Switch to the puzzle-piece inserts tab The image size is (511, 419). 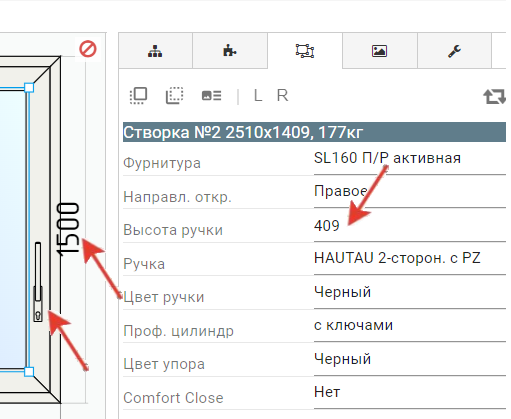coord(230,51)
